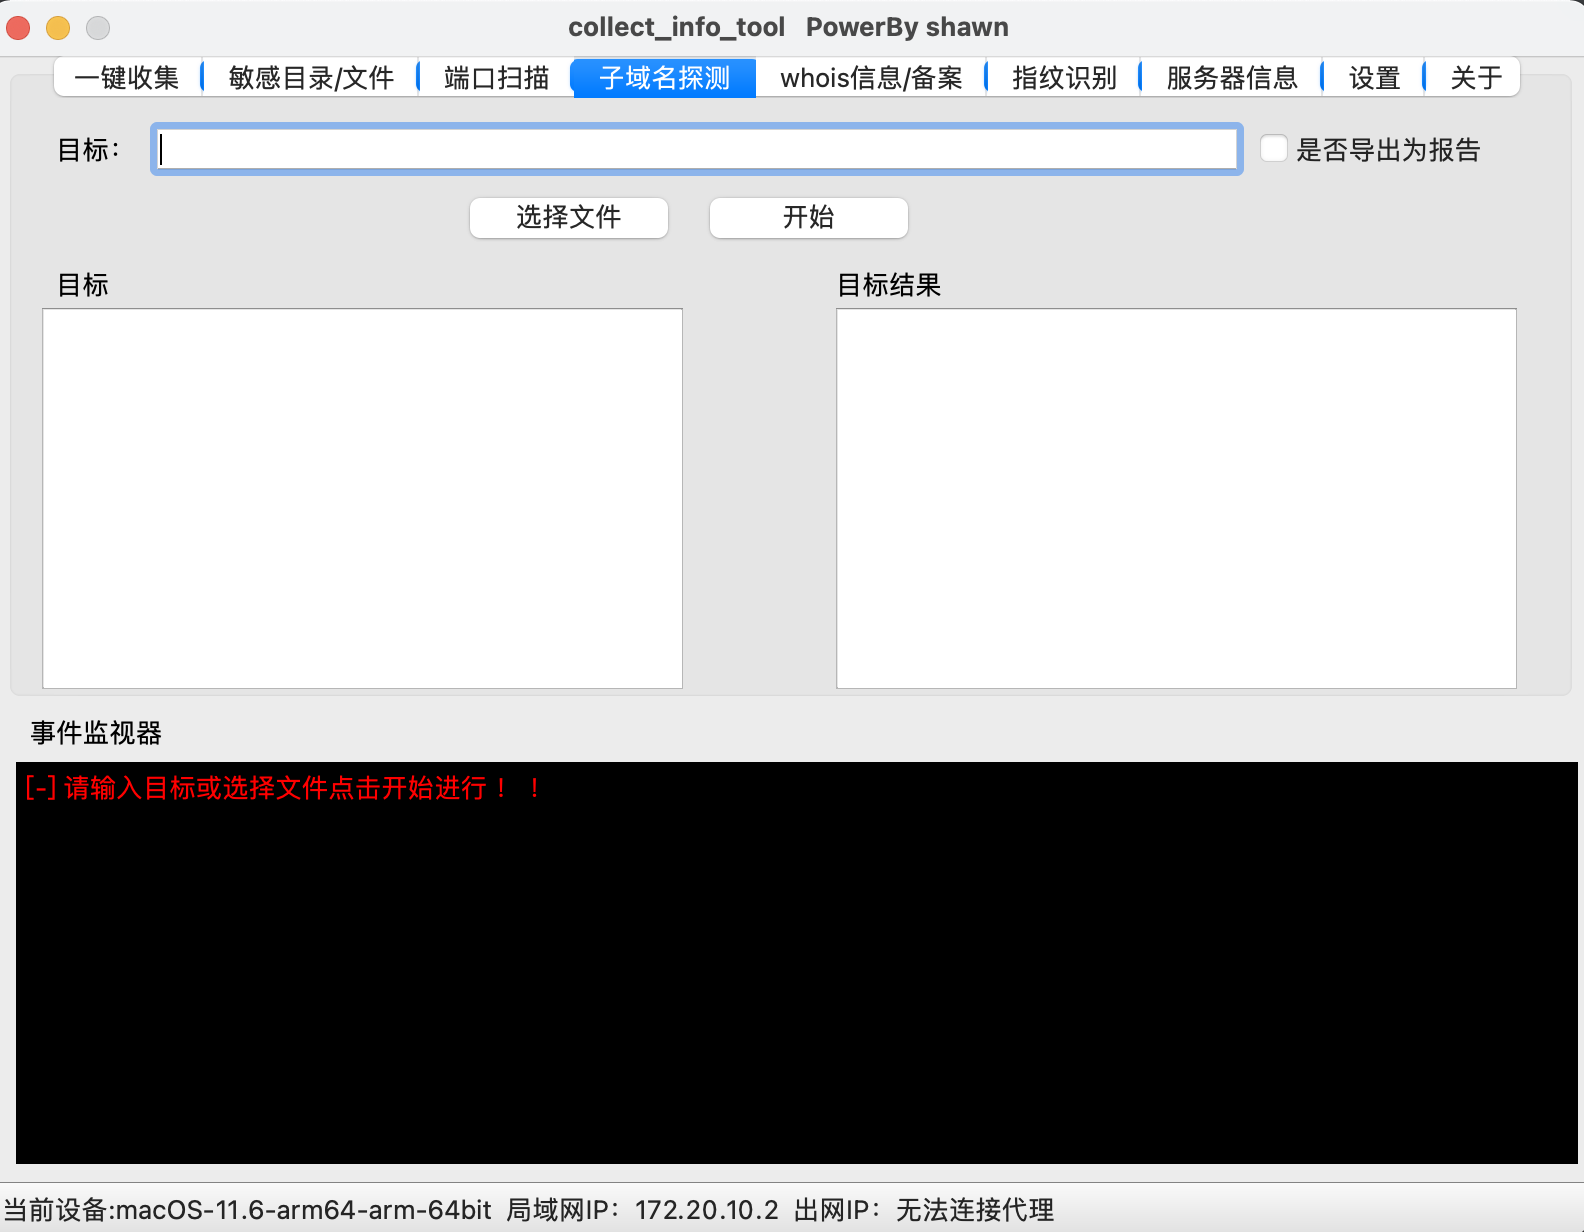Click the 选择文件 button
The image size is (1584, 1232).
point(569,217)
